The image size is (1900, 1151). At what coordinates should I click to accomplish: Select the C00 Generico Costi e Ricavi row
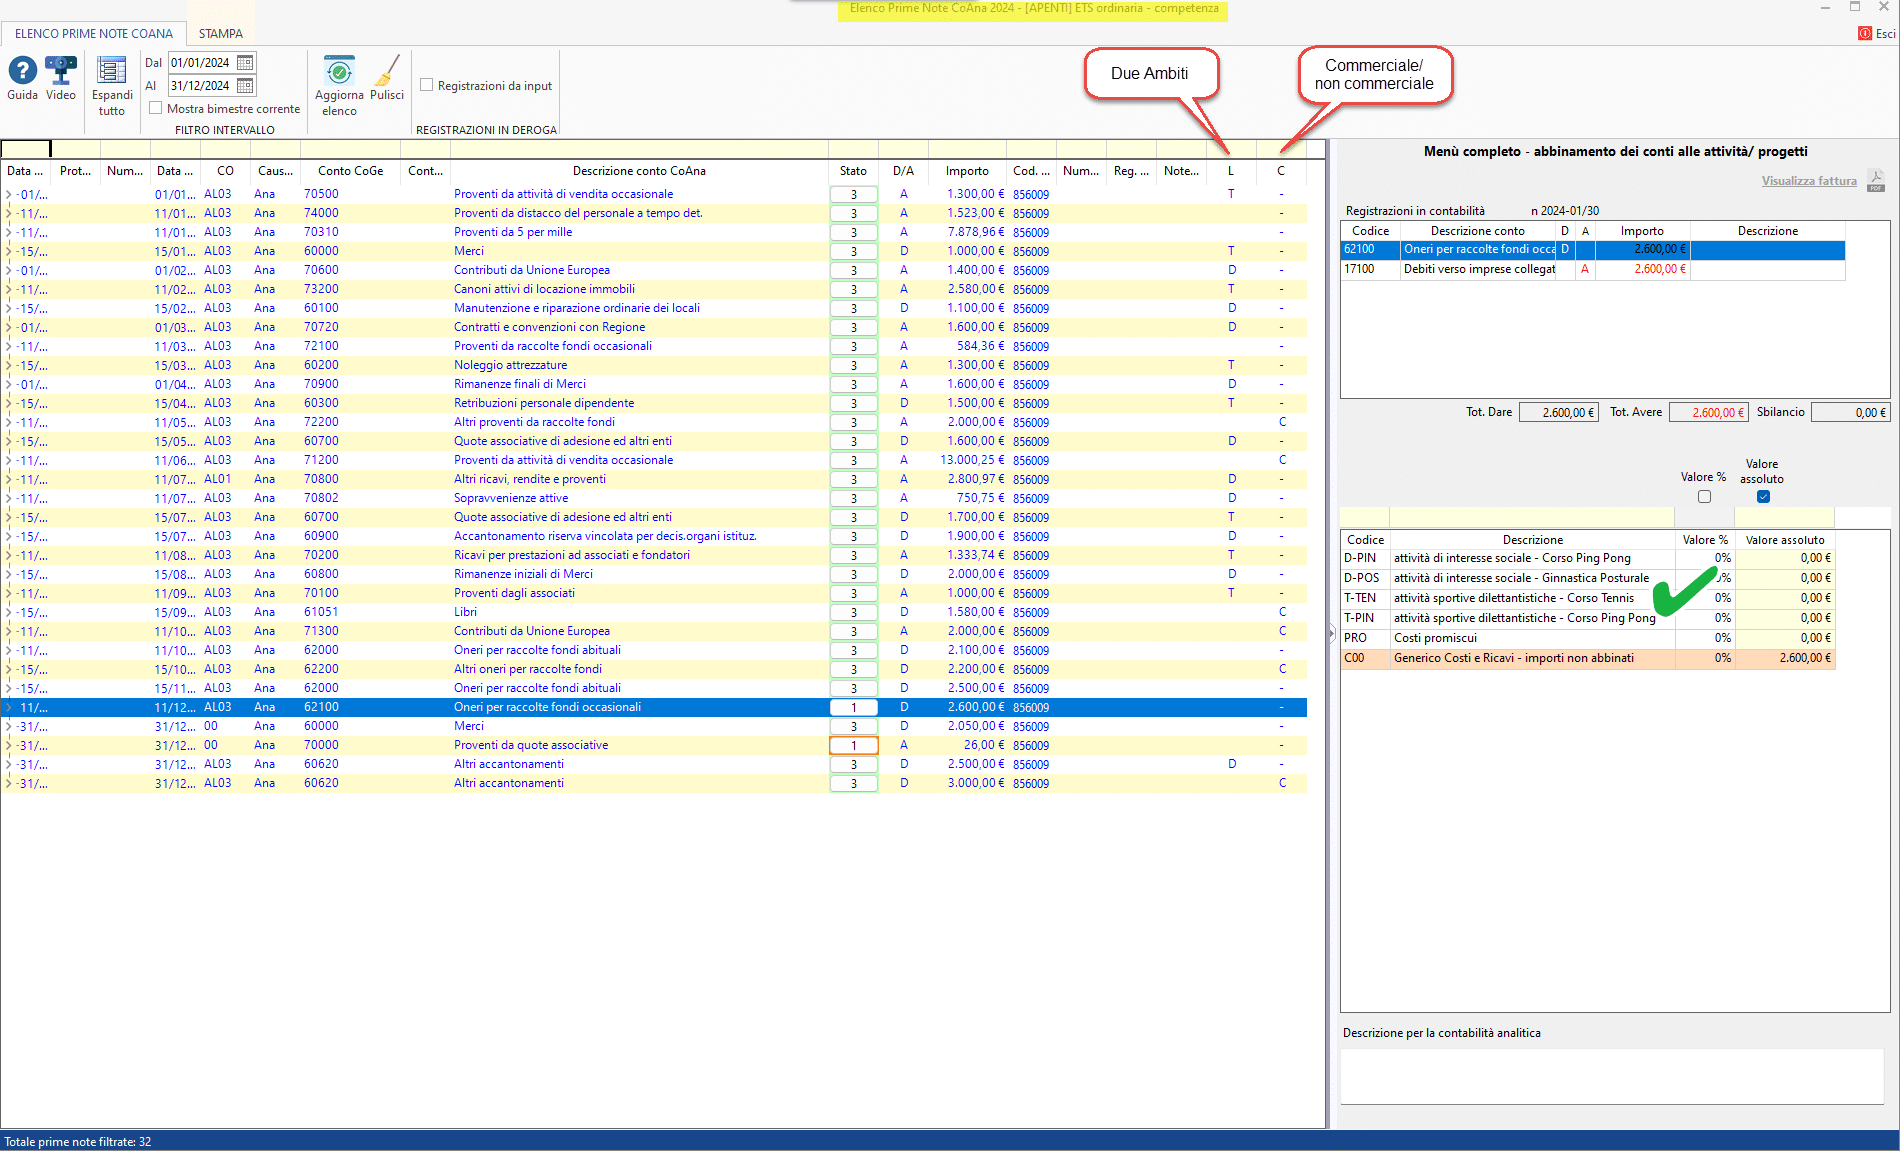click(x=1587, y=658)
